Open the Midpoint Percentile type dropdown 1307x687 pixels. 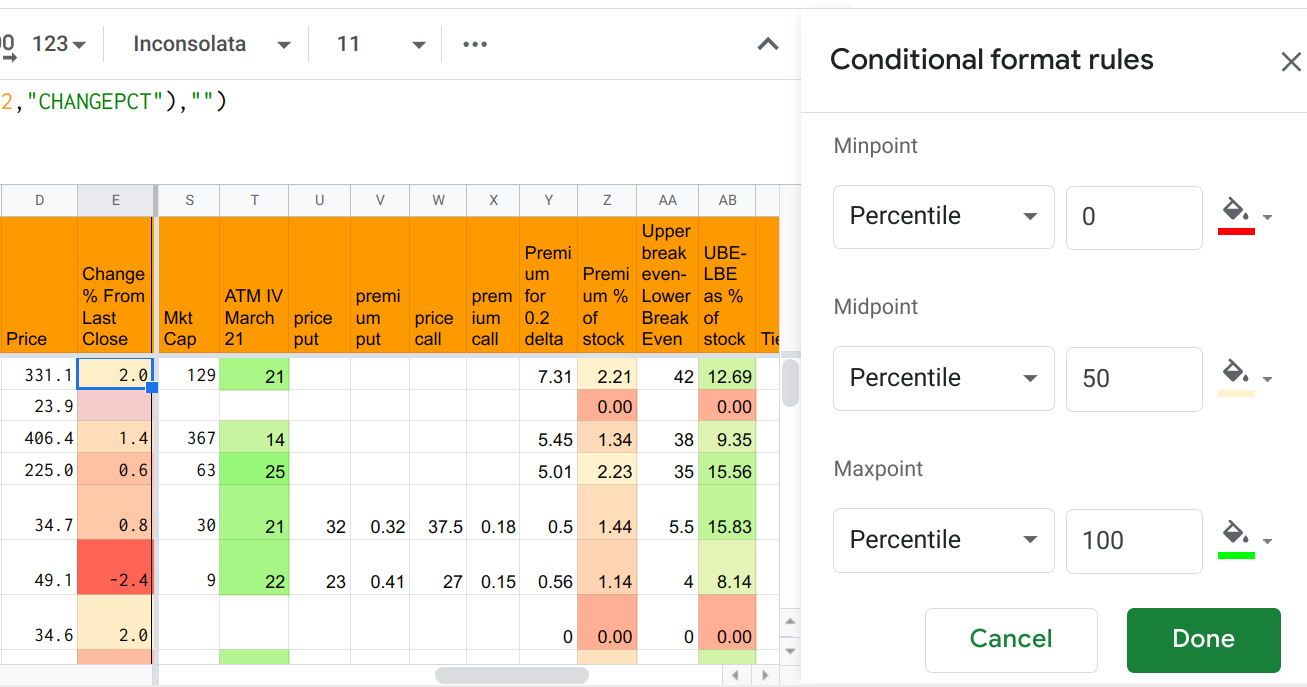[x=943, y=378]
